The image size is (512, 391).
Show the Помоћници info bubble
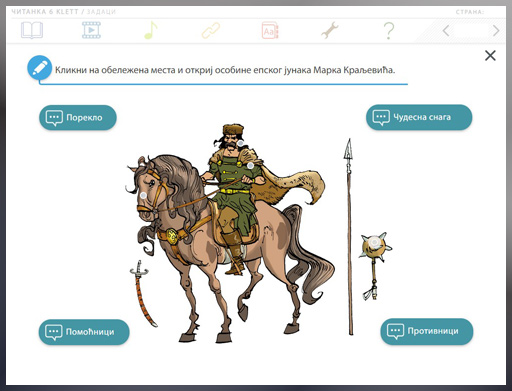pos(84,332)
